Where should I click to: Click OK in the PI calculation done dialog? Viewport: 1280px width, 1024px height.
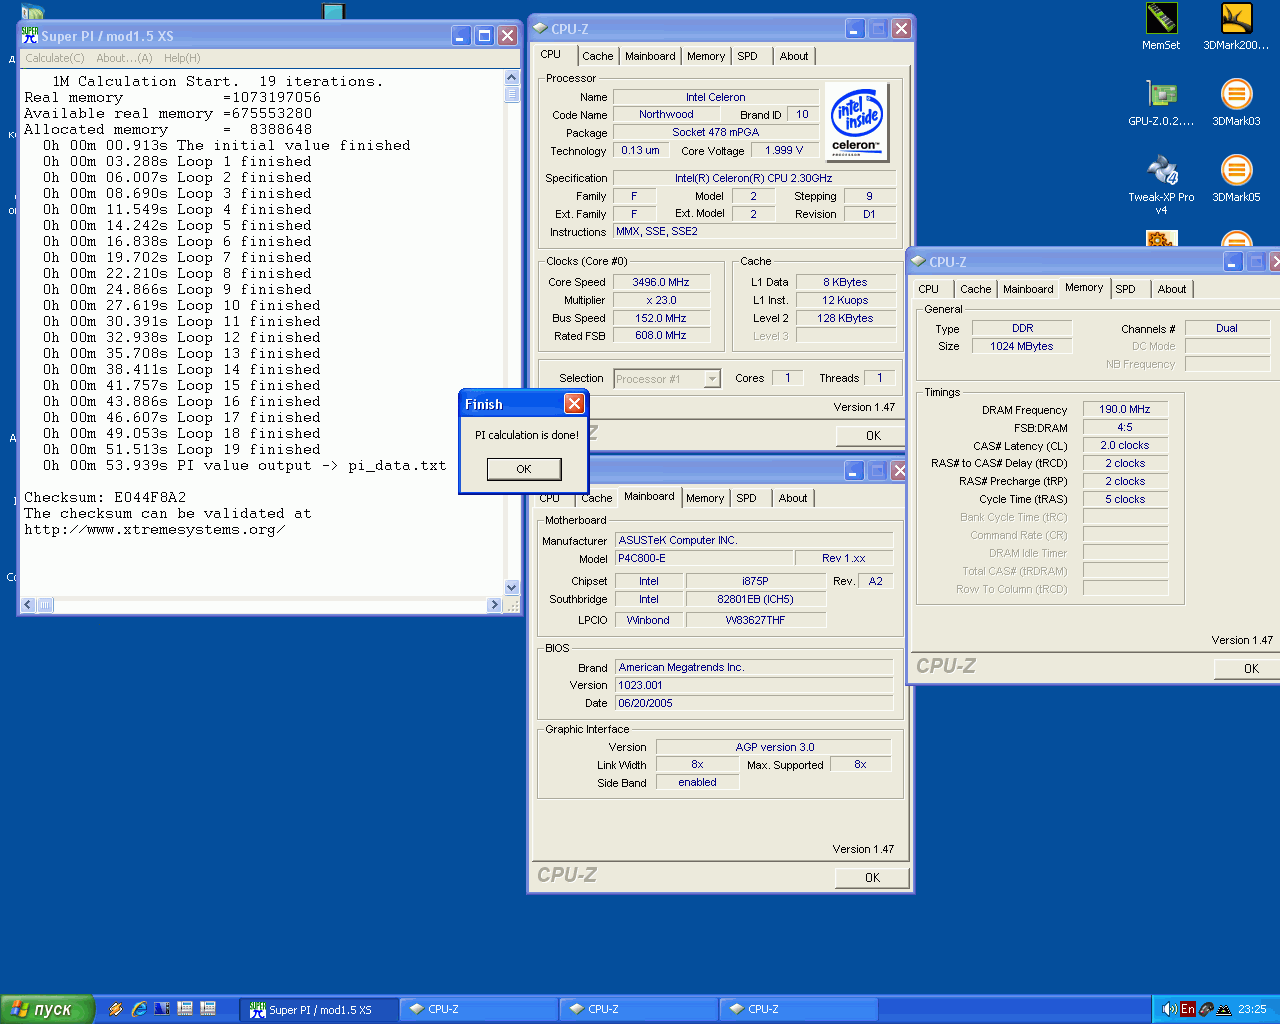(524, 469)
